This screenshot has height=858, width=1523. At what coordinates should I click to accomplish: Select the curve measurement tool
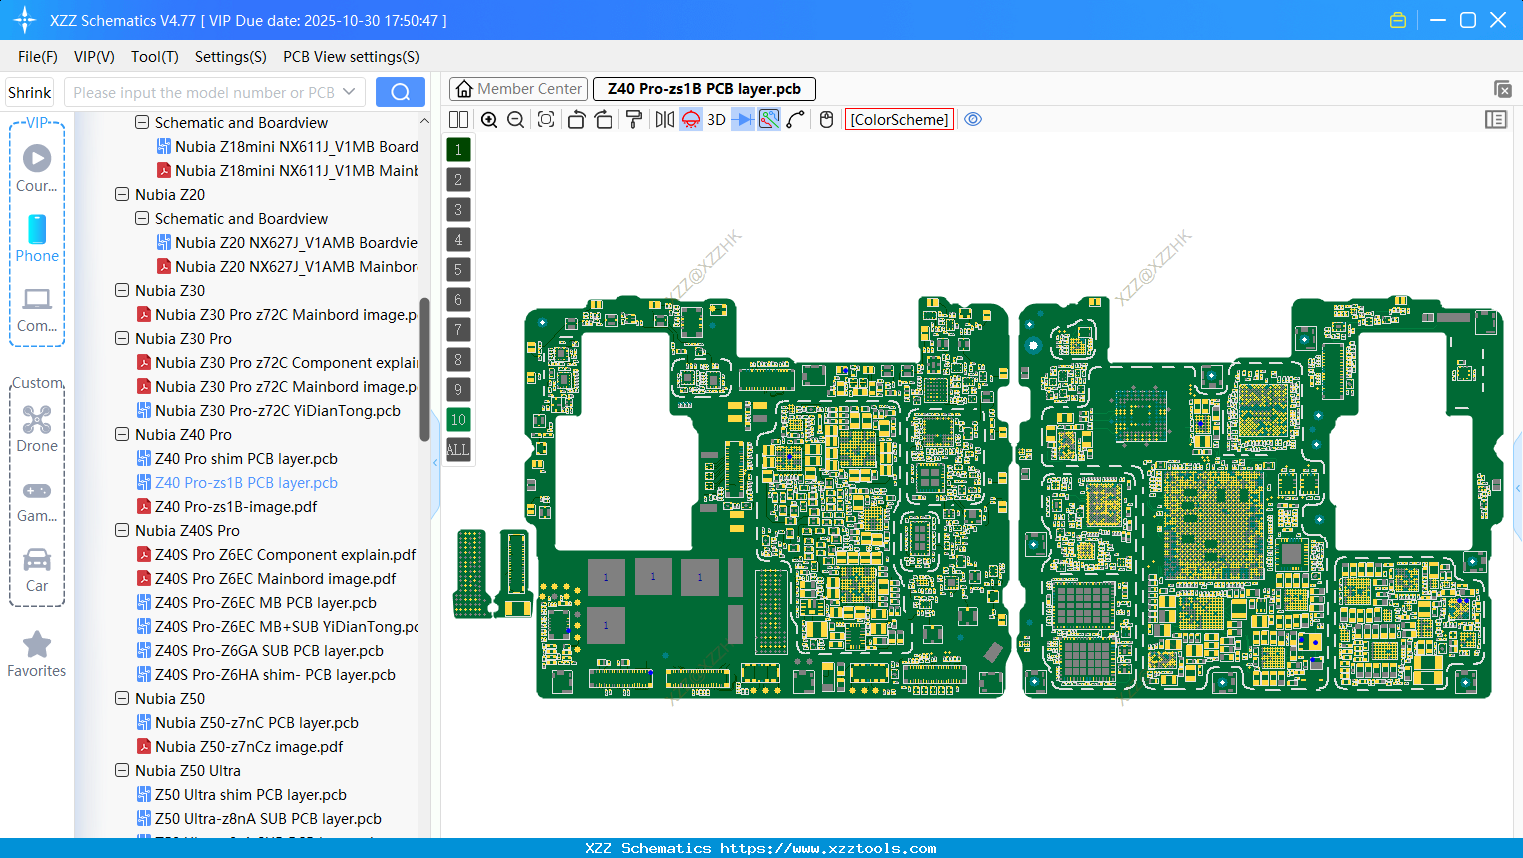pos(793,119)
